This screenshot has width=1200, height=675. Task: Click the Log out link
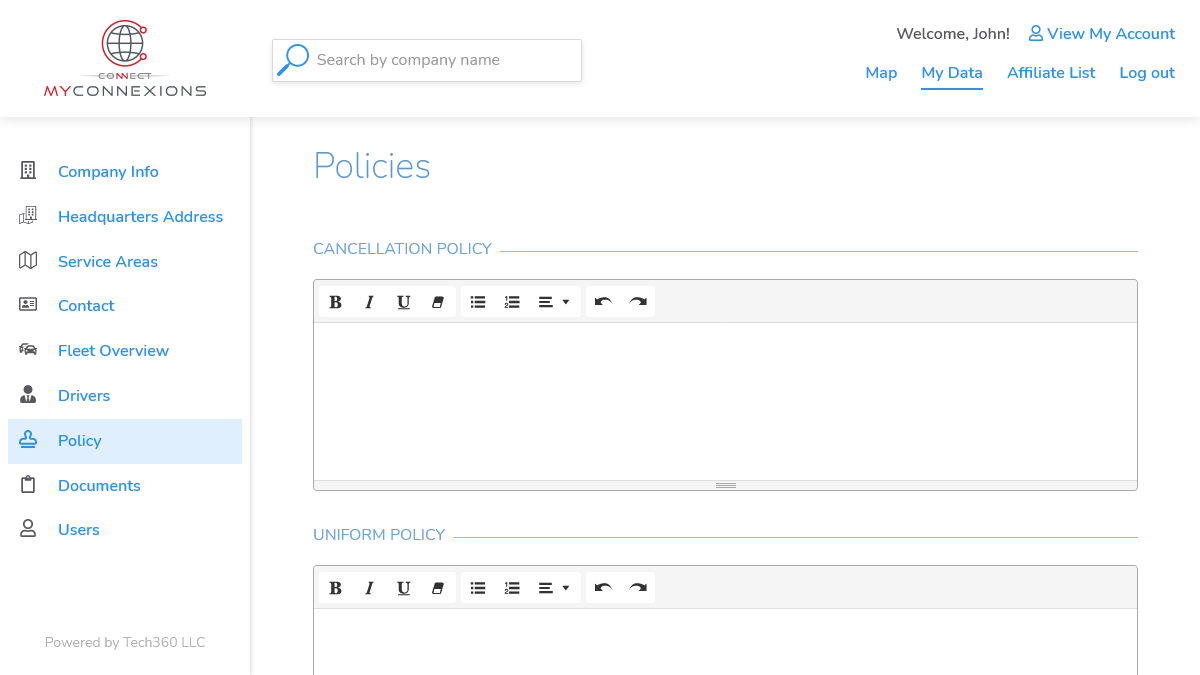pyautogui.click(x=1147, y=73)
